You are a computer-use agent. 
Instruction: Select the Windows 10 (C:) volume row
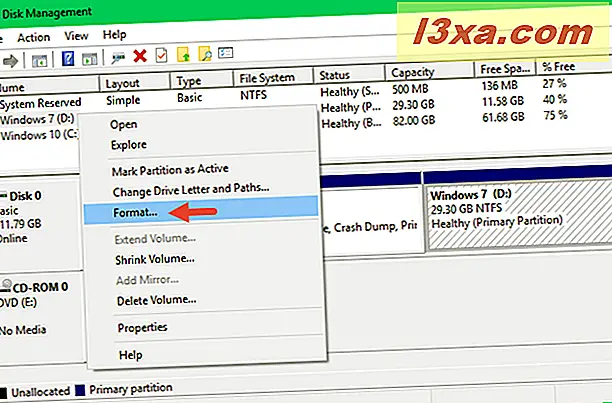[x=40, y=135]
